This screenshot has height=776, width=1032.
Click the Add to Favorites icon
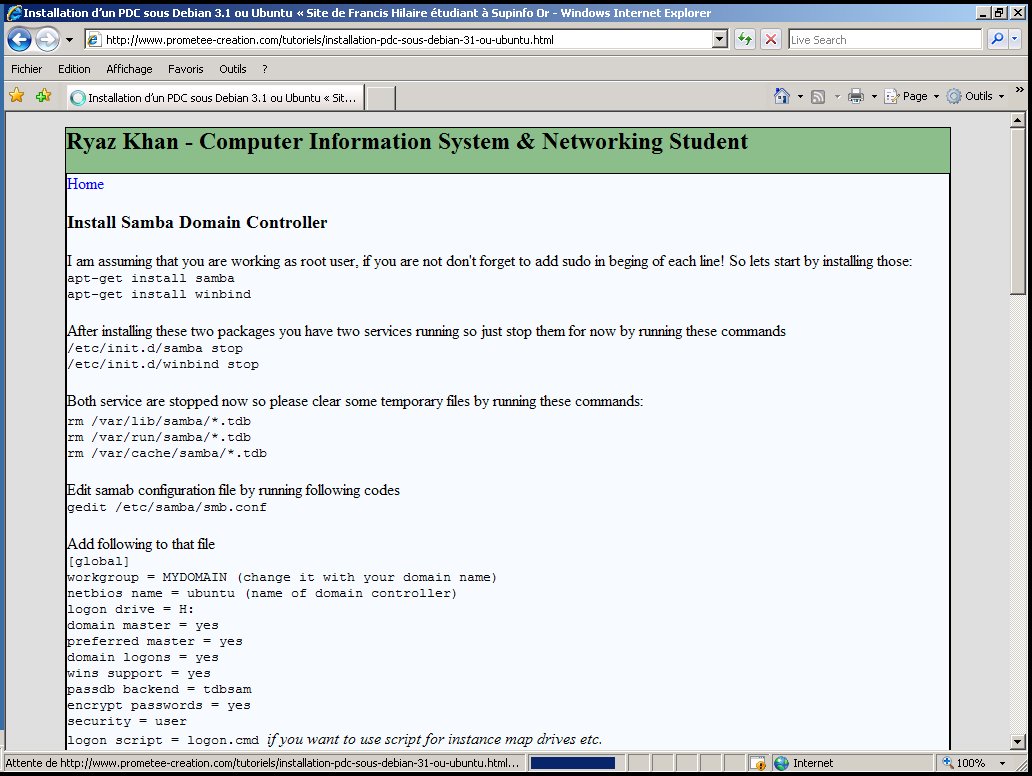click(43, 96)
